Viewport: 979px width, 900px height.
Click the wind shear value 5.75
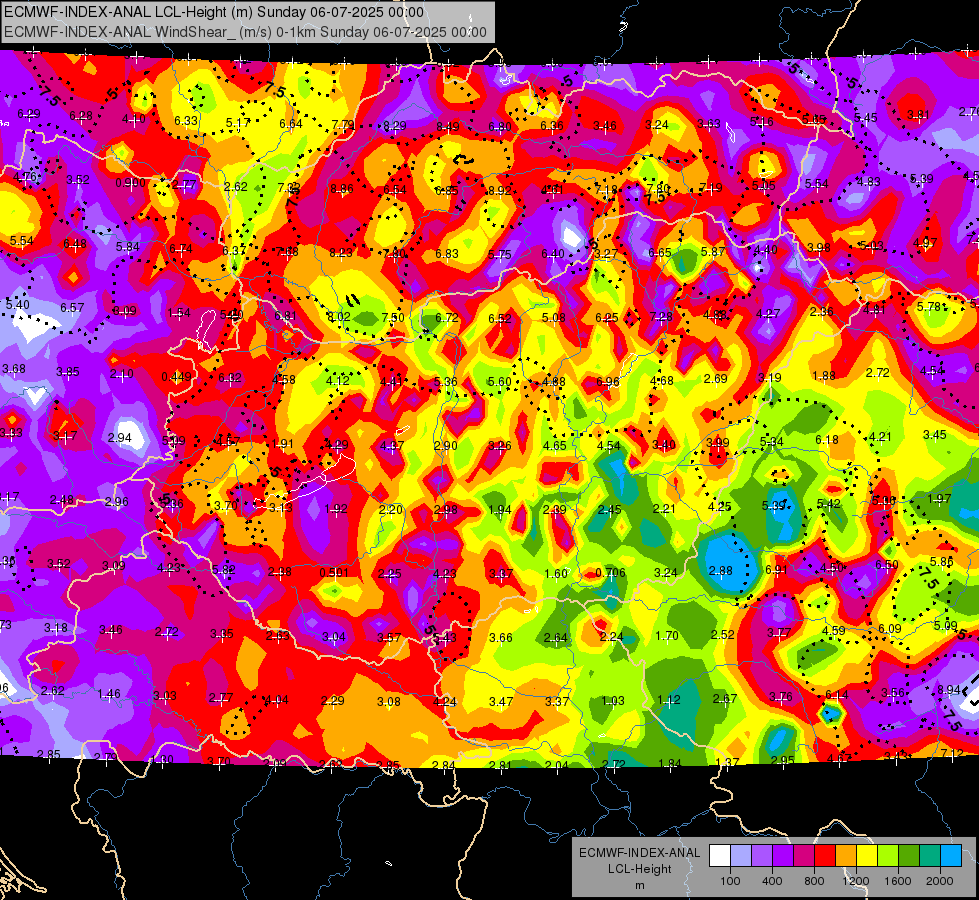(x=499, y=254)
